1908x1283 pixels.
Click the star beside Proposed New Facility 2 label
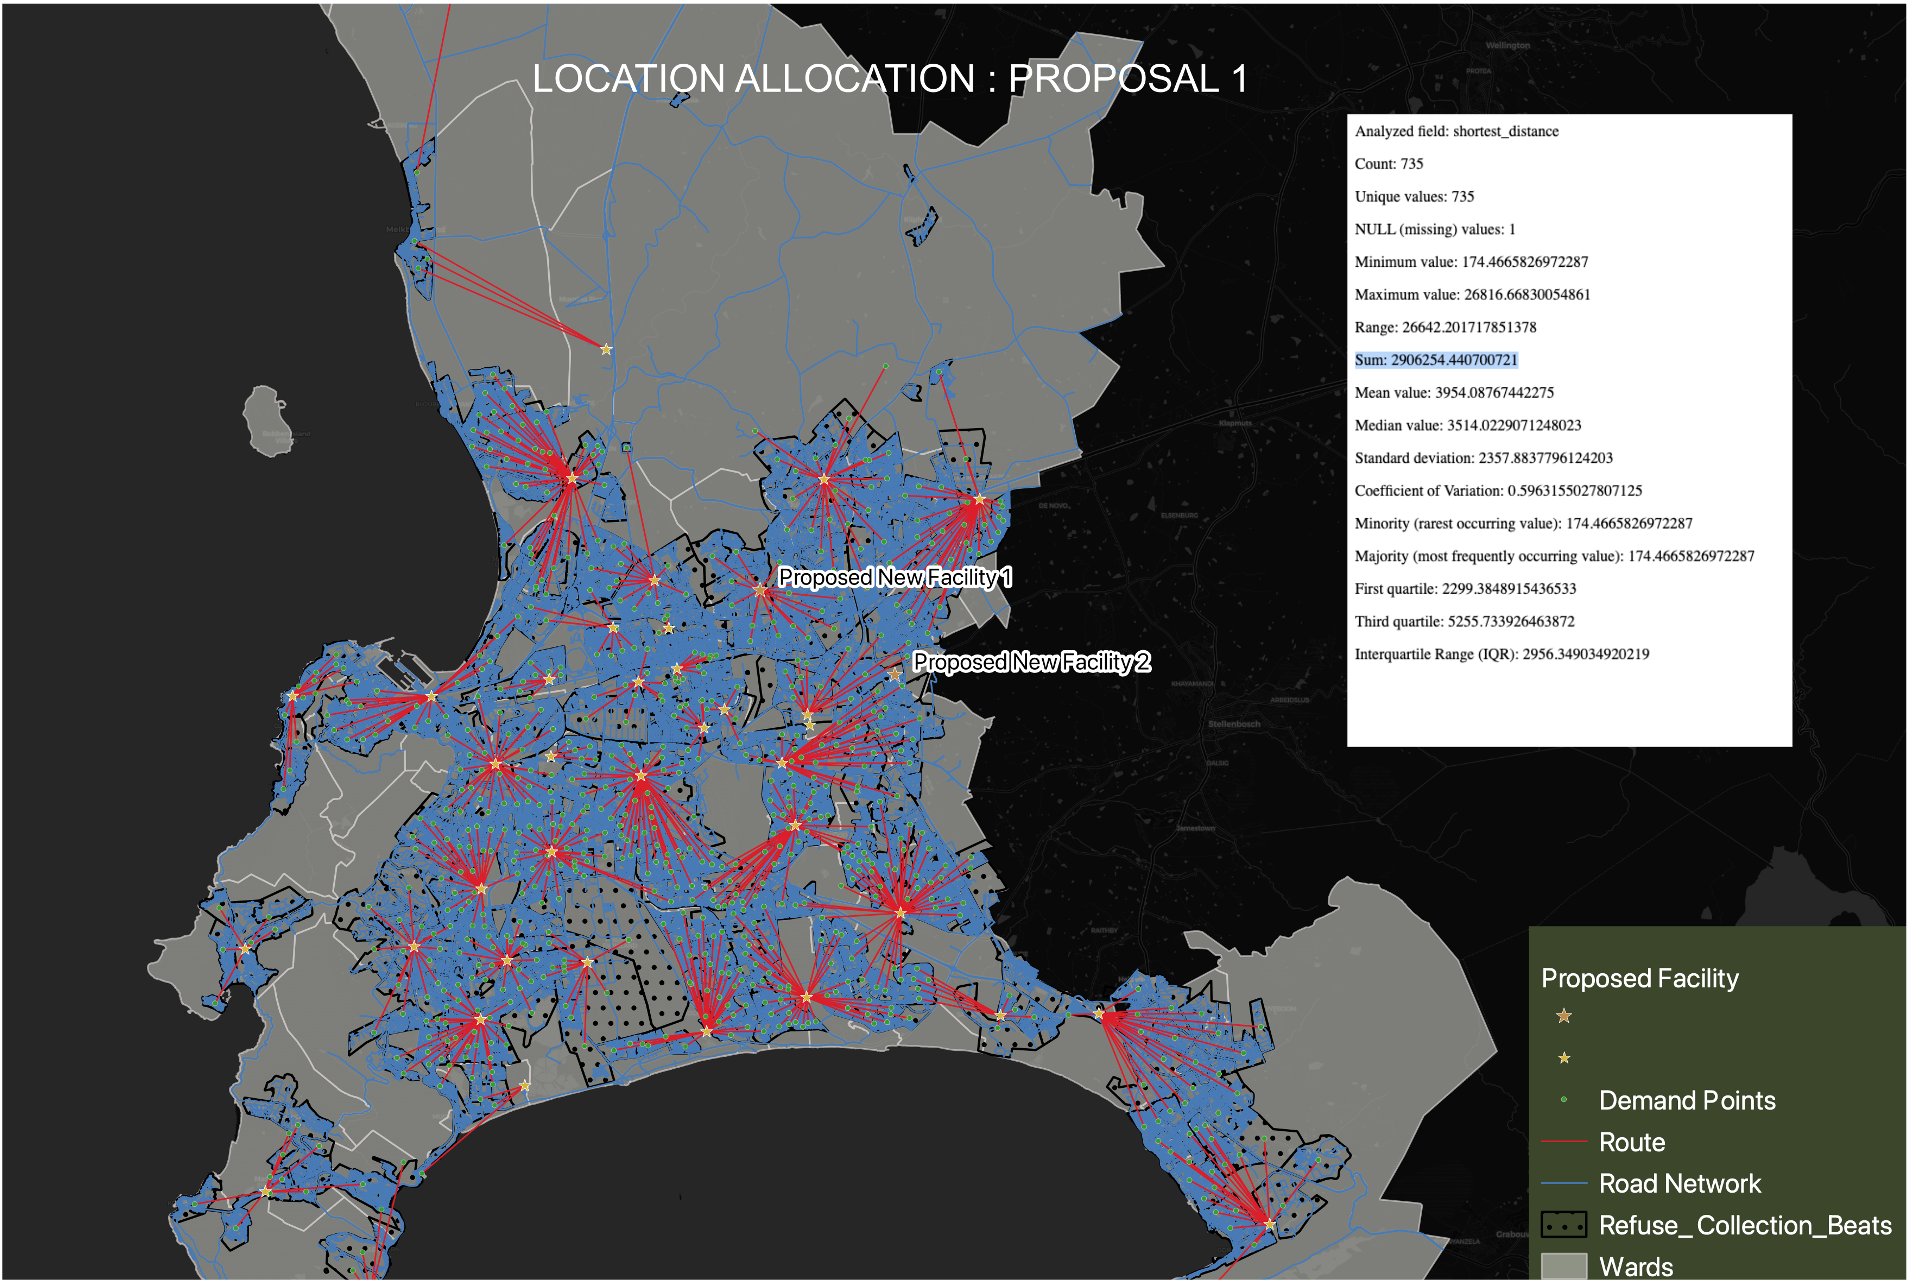click(x=895, y=675)
